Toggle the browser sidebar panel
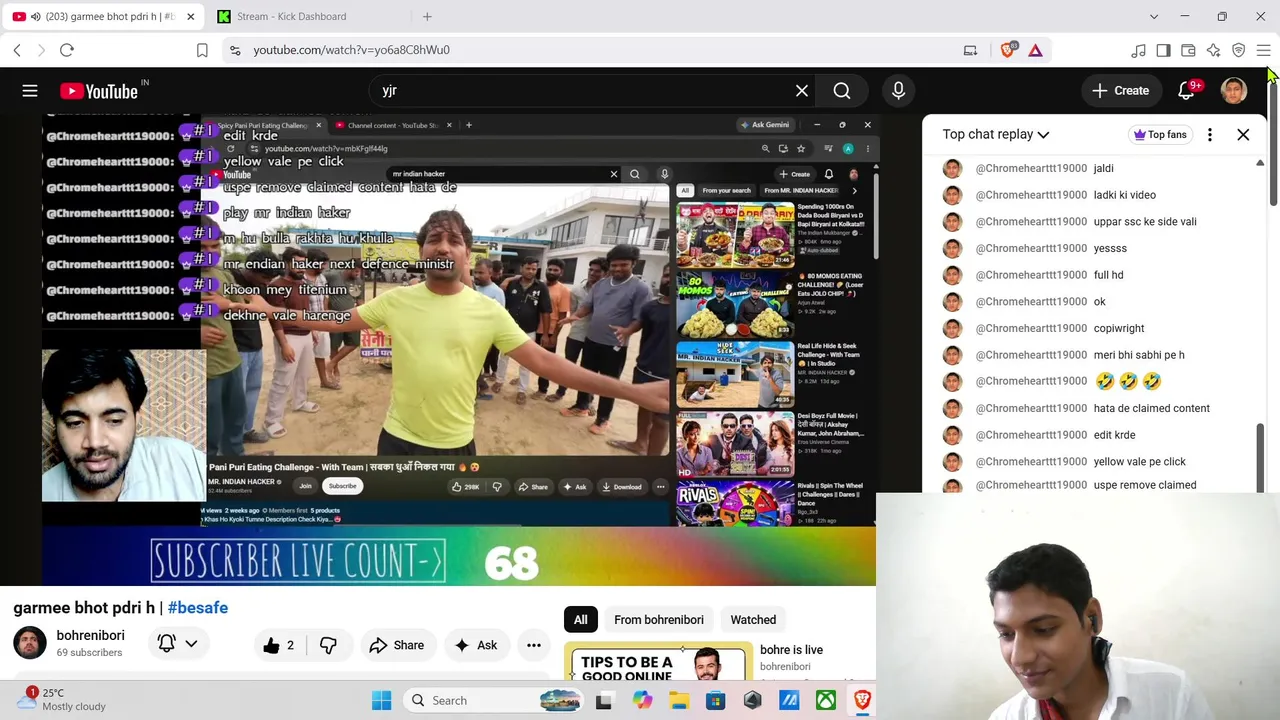1280x720 pixels. point(1163,50)
